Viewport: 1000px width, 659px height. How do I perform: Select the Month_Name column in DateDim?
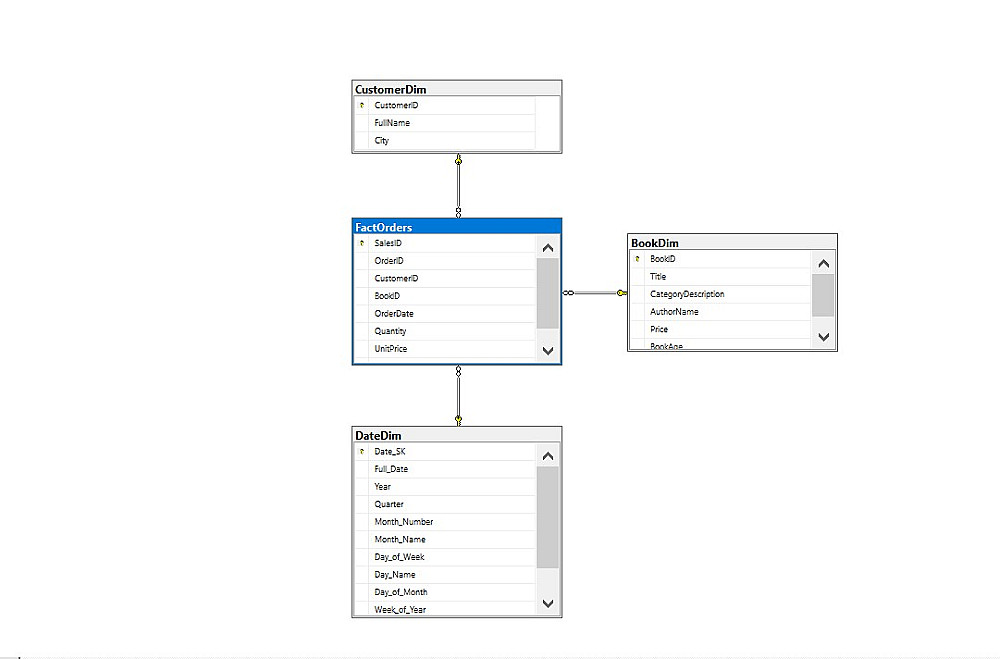445,540
